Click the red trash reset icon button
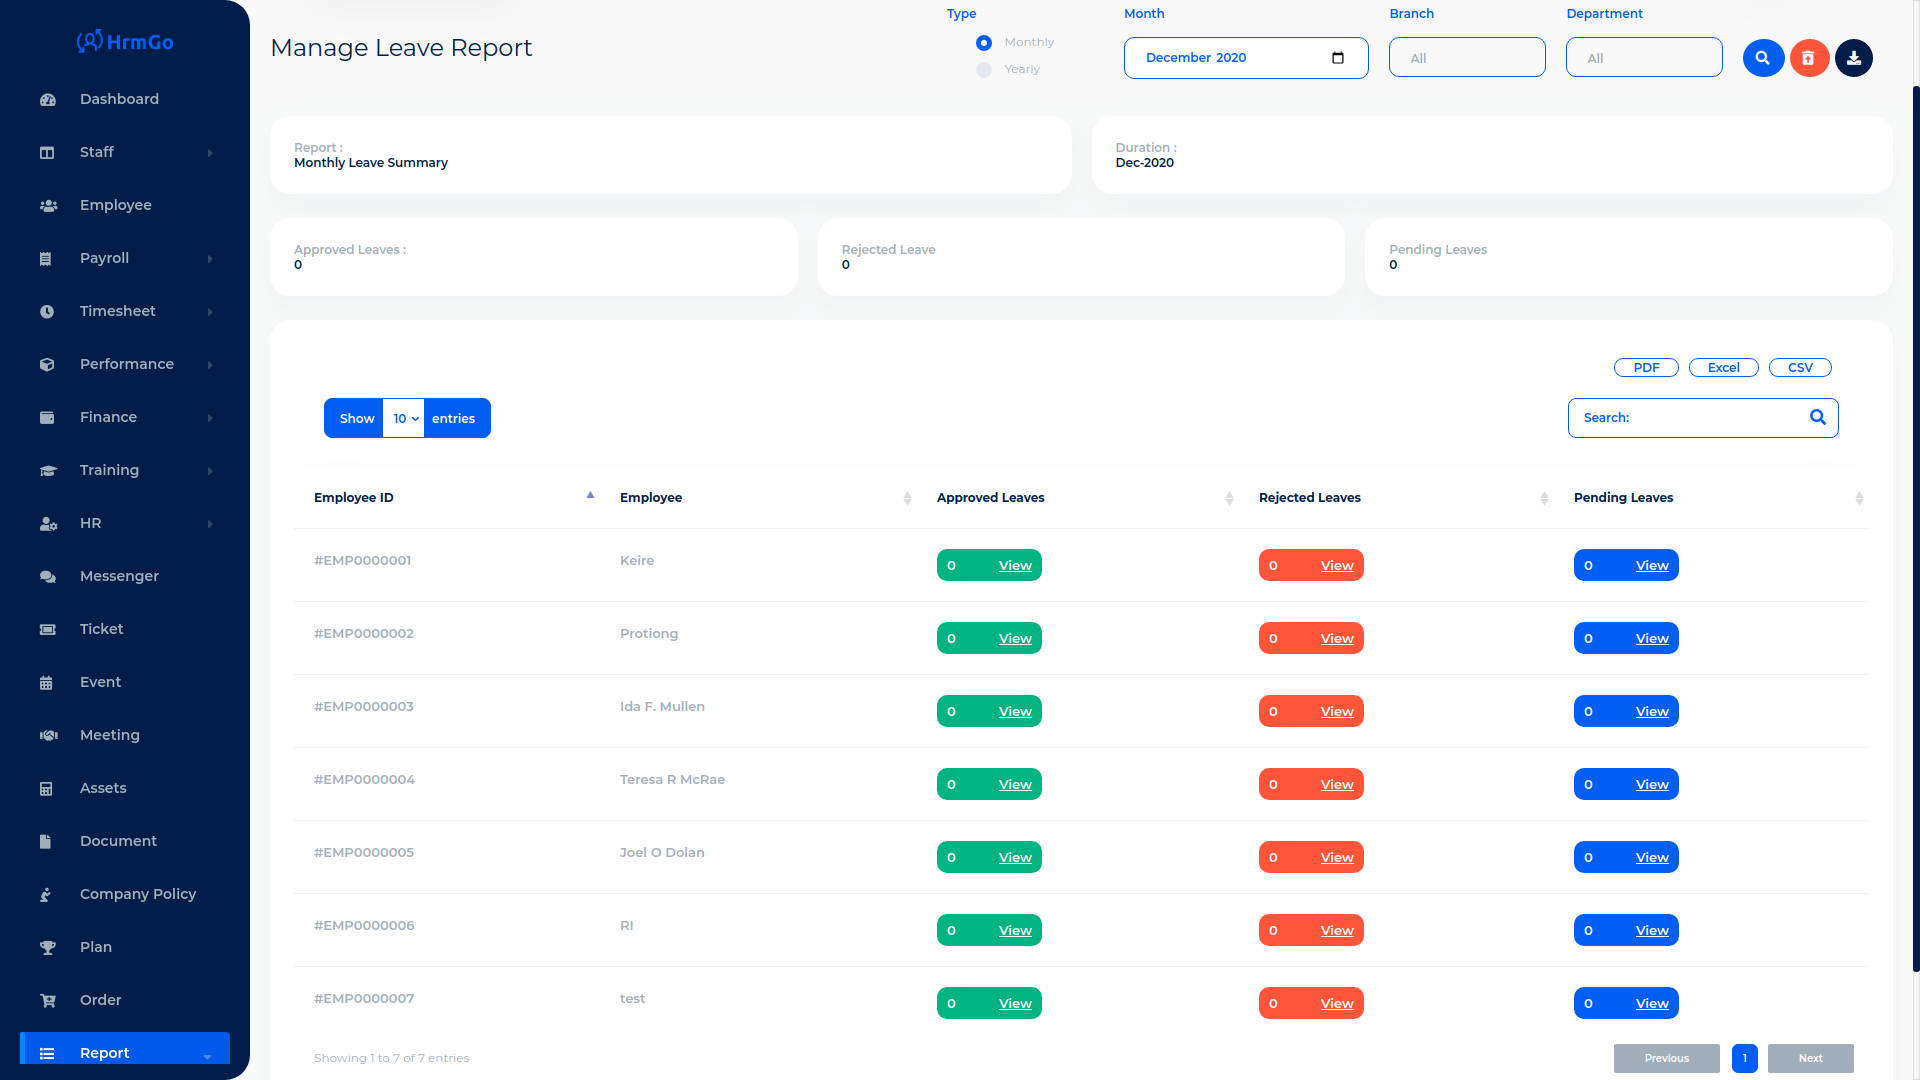Image resolution: width=1920 pixels, height=1080 pixels. click(1809, 58)
